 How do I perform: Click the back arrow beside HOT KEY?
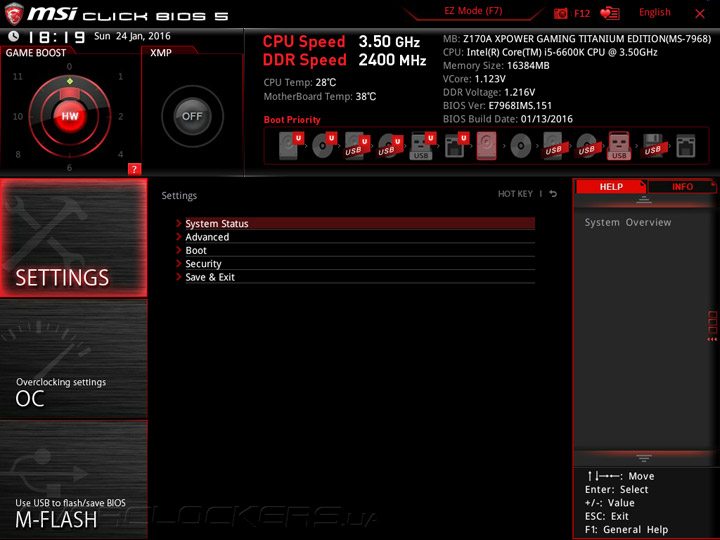tap(553, 194)
